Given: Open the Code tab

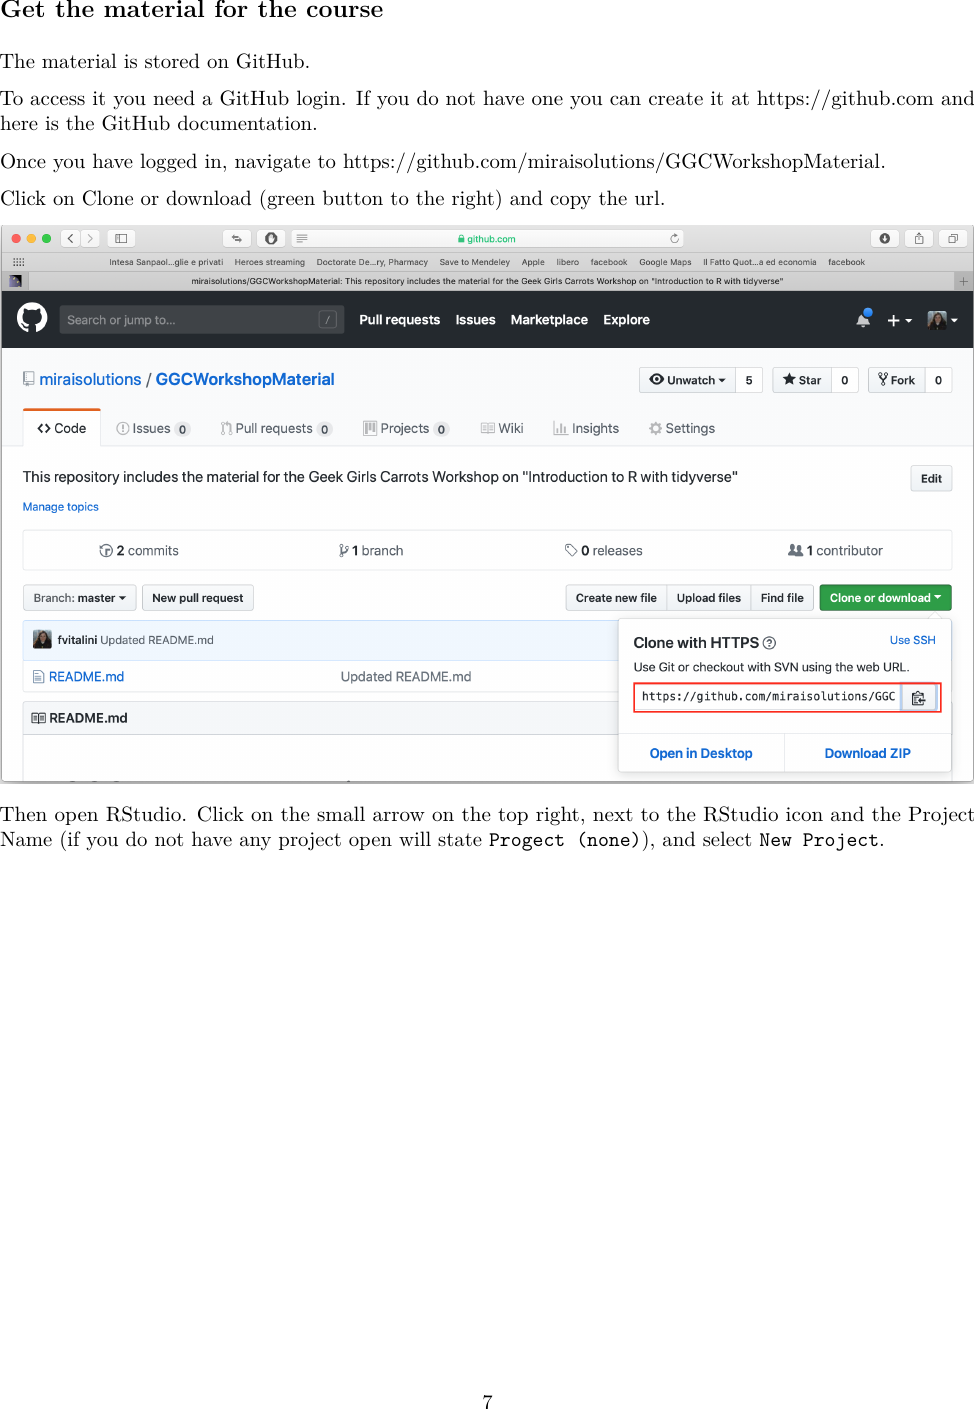Looking at the screenshot, I should click(x=62, y=428).
